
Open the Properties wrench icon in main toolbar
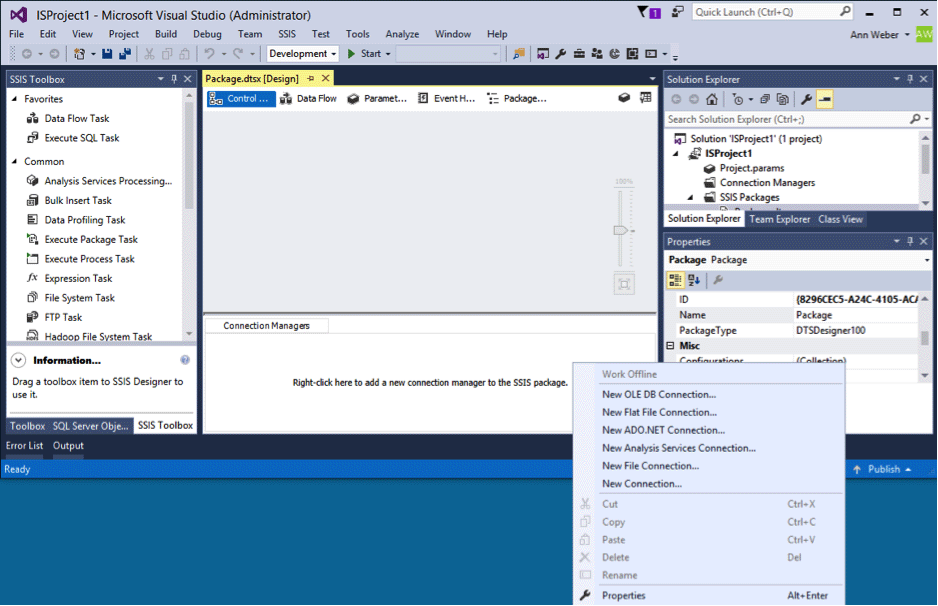tap(561, 54)
